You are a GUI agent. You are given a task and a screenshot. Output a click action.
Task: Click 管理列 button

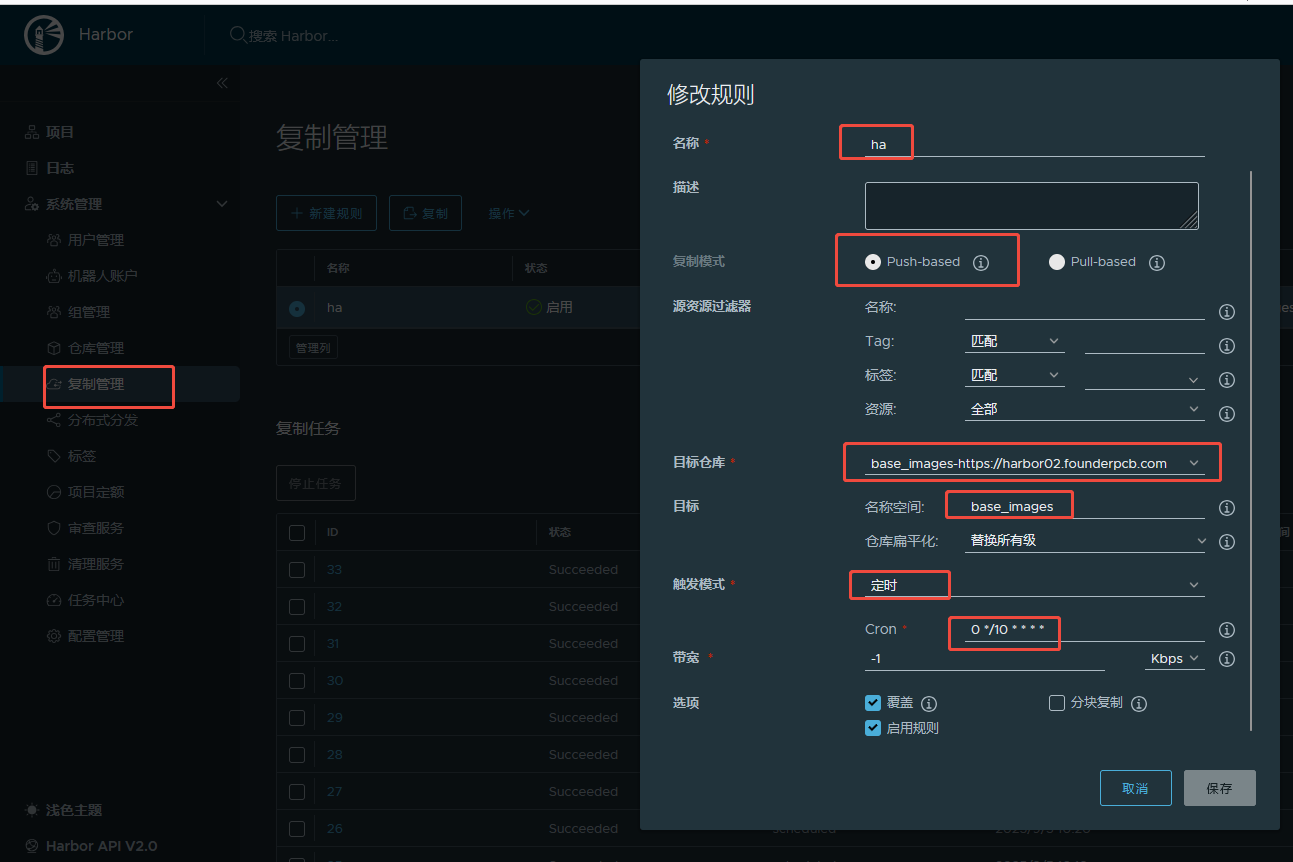(x=313, y=347)
